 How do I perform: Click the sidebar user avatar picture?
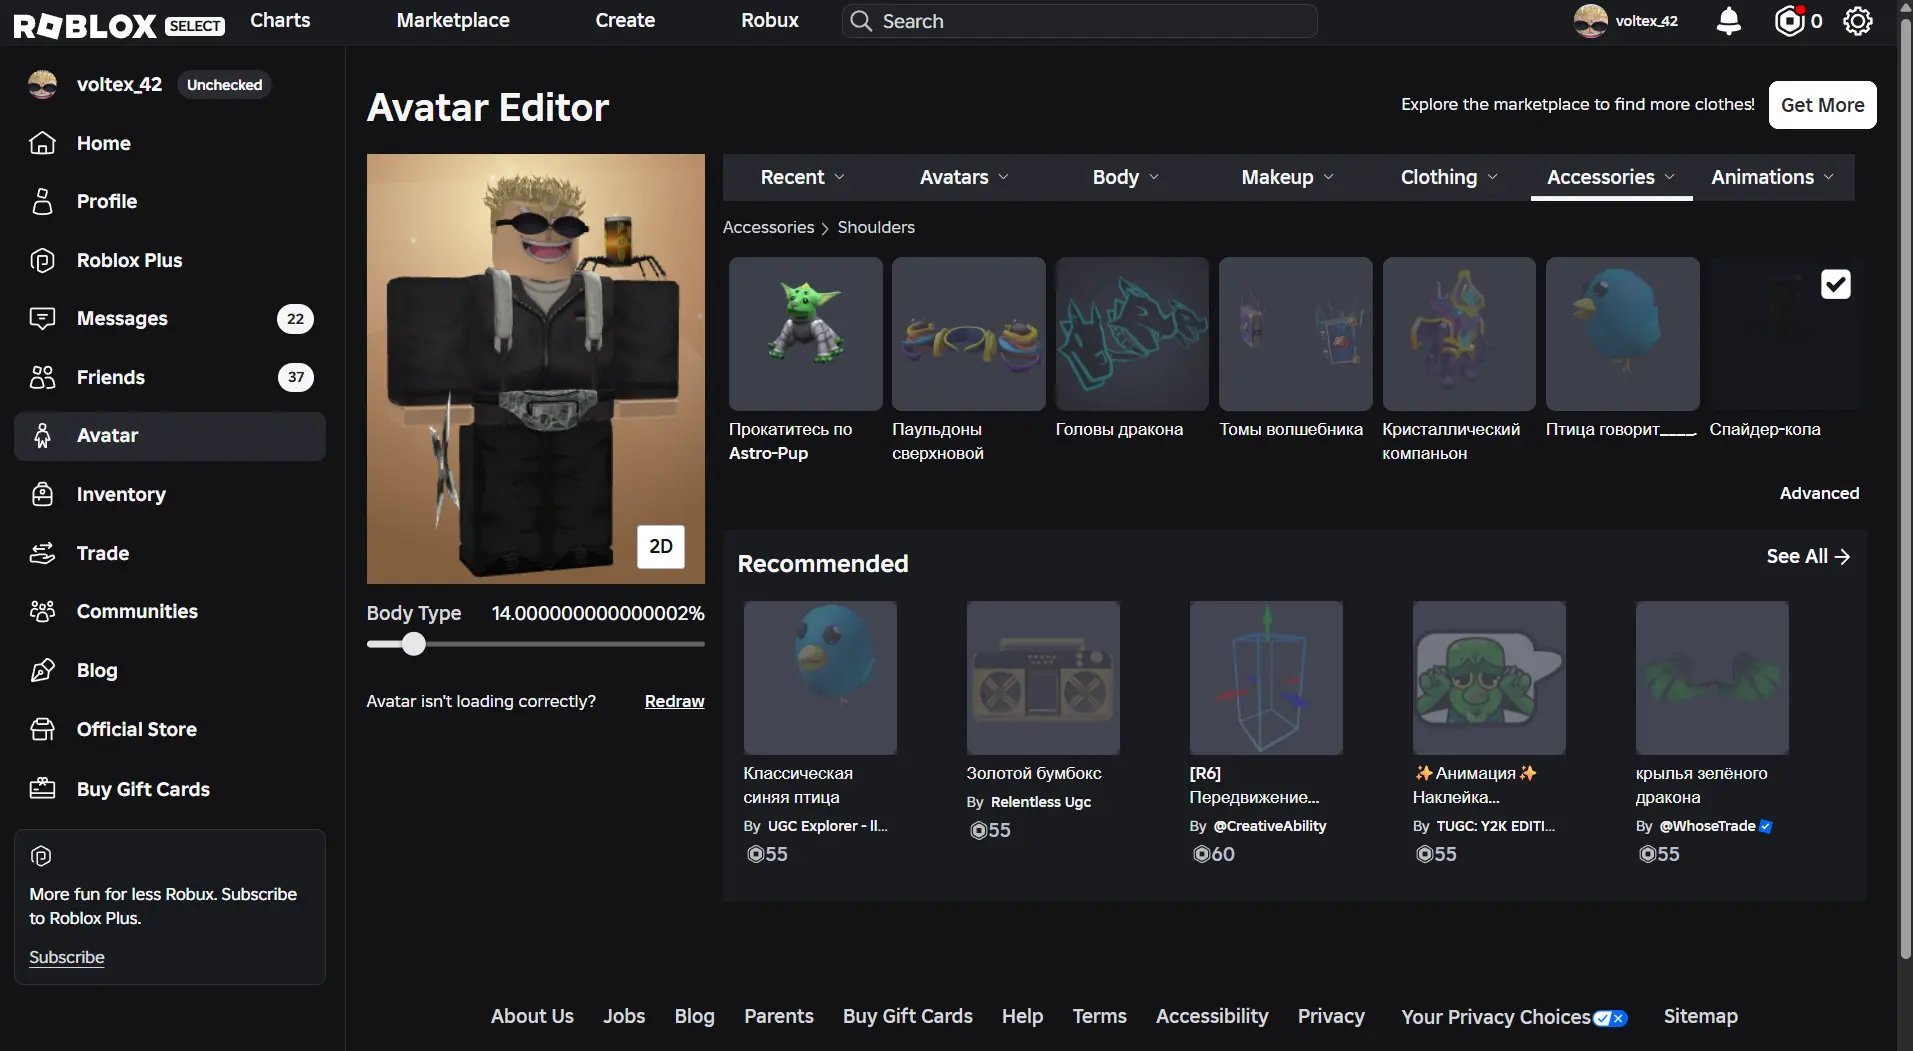point(42,85)
